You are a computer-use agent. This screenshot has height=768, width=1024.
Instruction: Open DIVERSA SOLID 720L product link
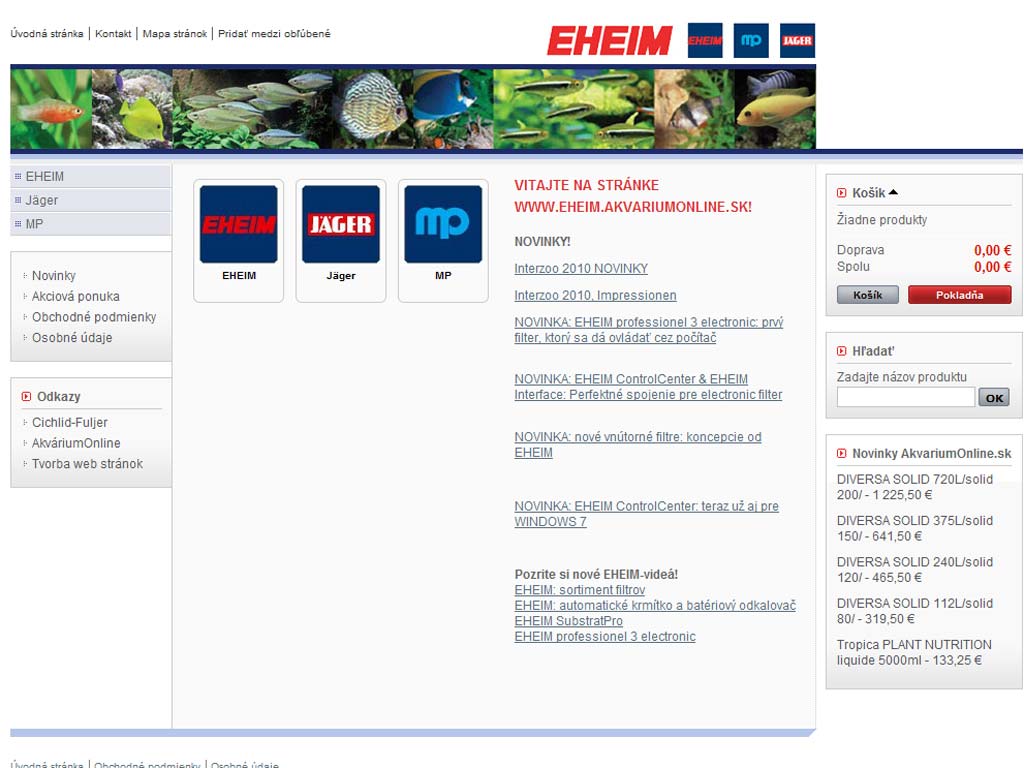(915, 487)
